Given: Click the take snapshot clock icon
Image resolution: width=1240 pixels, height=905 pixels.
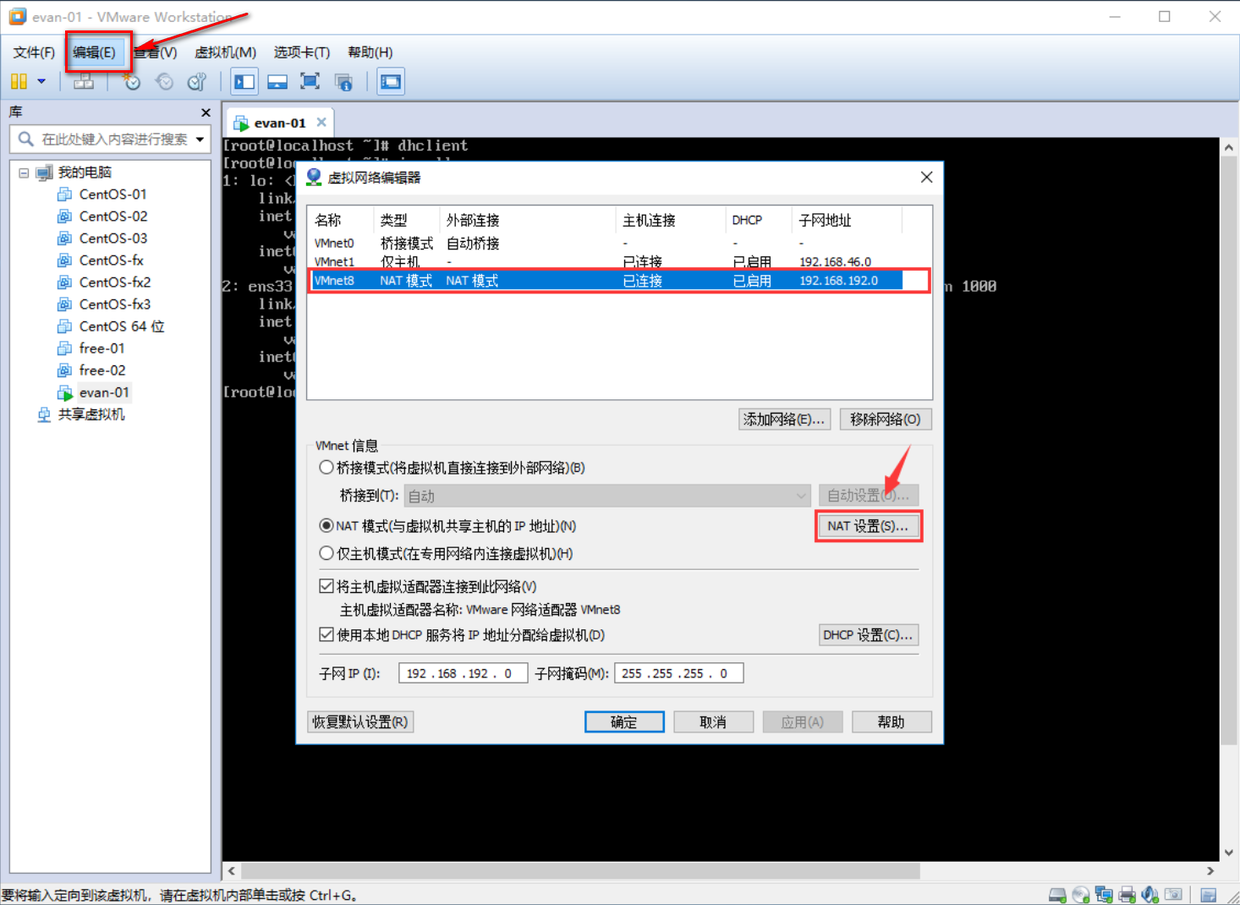Looking at the screenshot, I should pyautogui.click(x=131, y=82).
